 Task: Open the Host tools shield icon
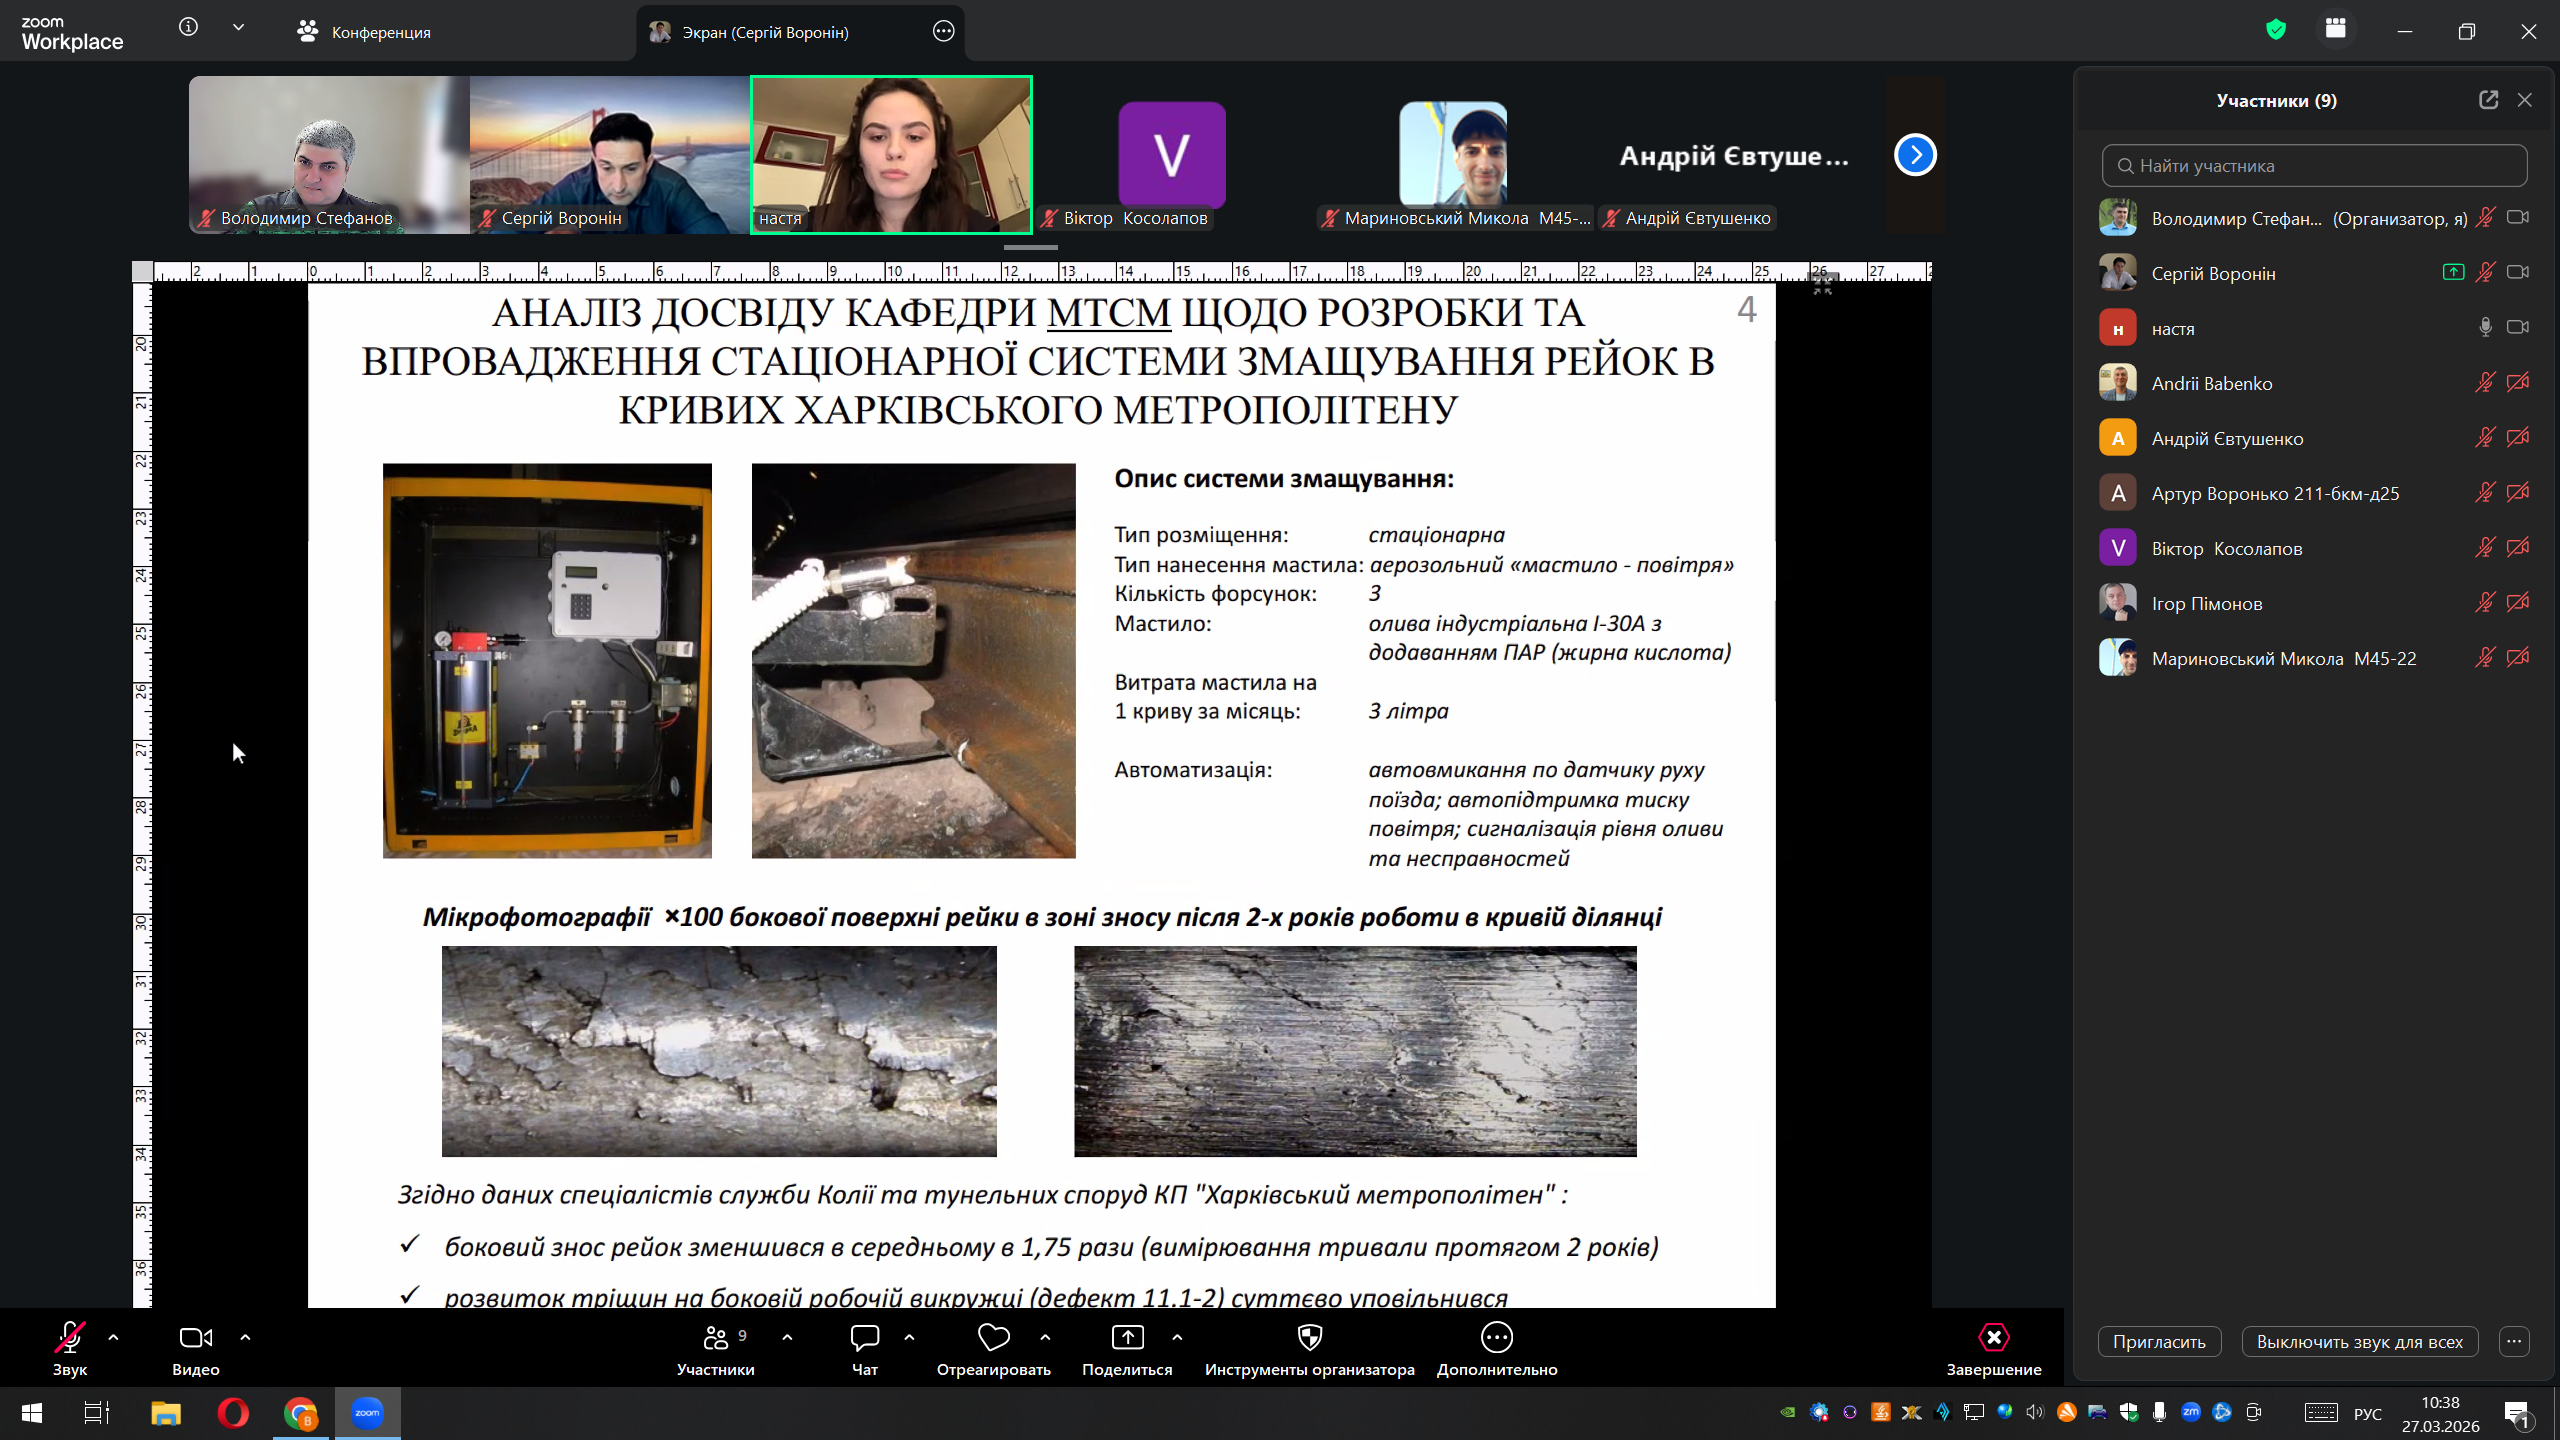[x=1309, y=1338]
